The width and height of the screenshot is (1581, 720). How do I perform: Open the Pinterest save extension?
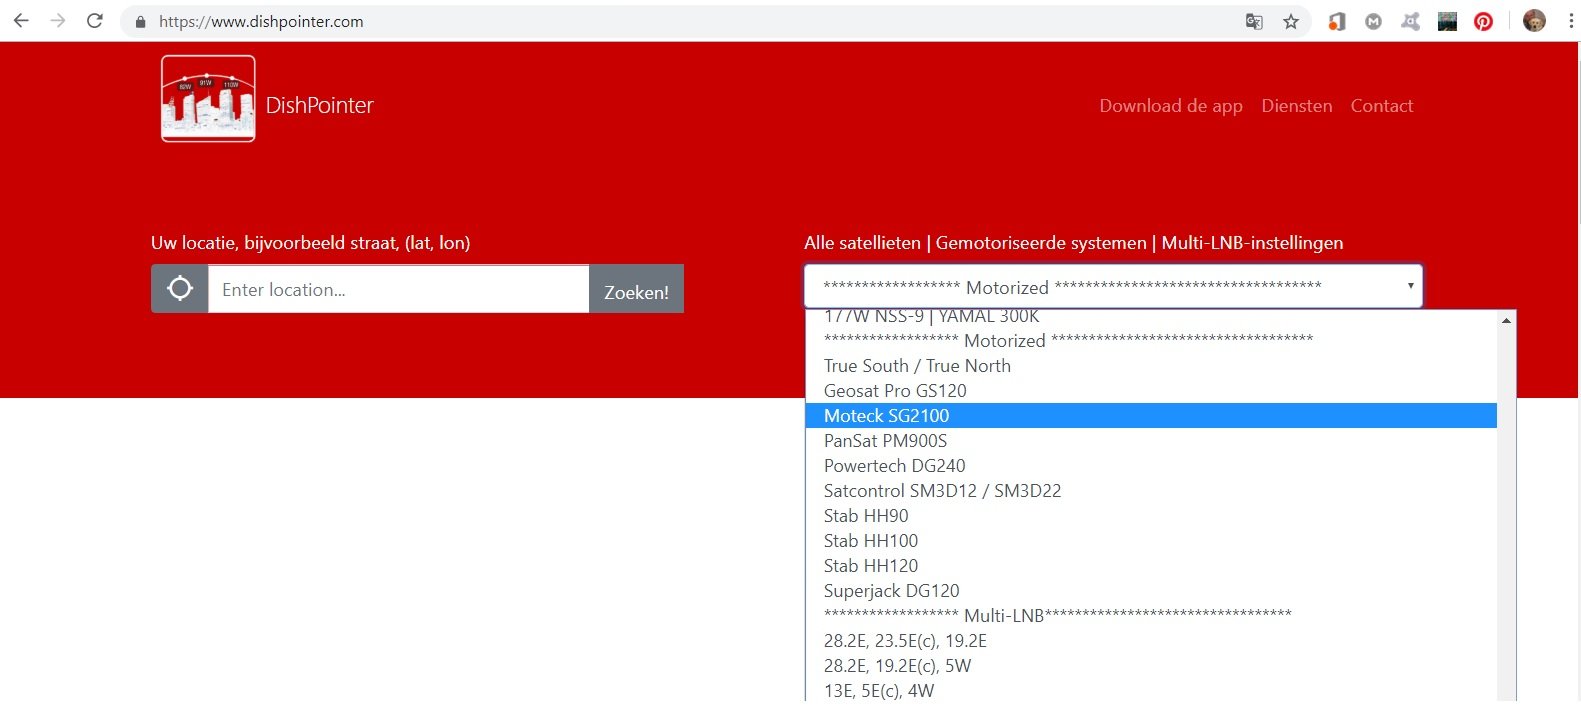(x=1484, y=21)
